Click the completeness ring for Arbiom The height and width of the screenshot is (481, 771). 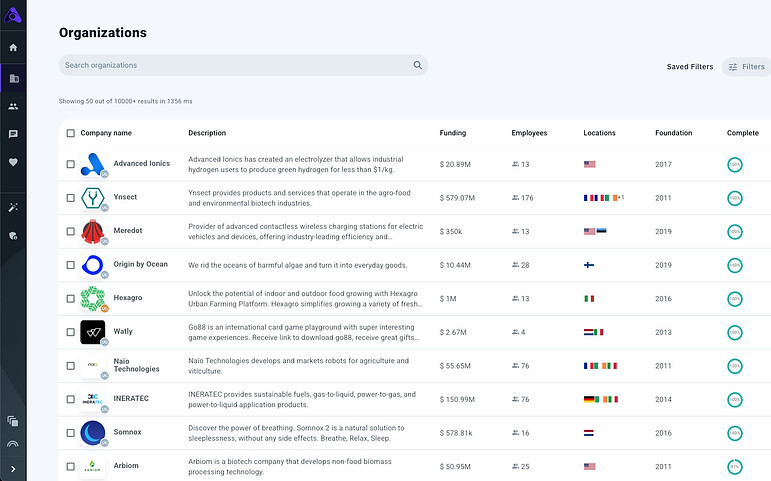pos(735,466)
